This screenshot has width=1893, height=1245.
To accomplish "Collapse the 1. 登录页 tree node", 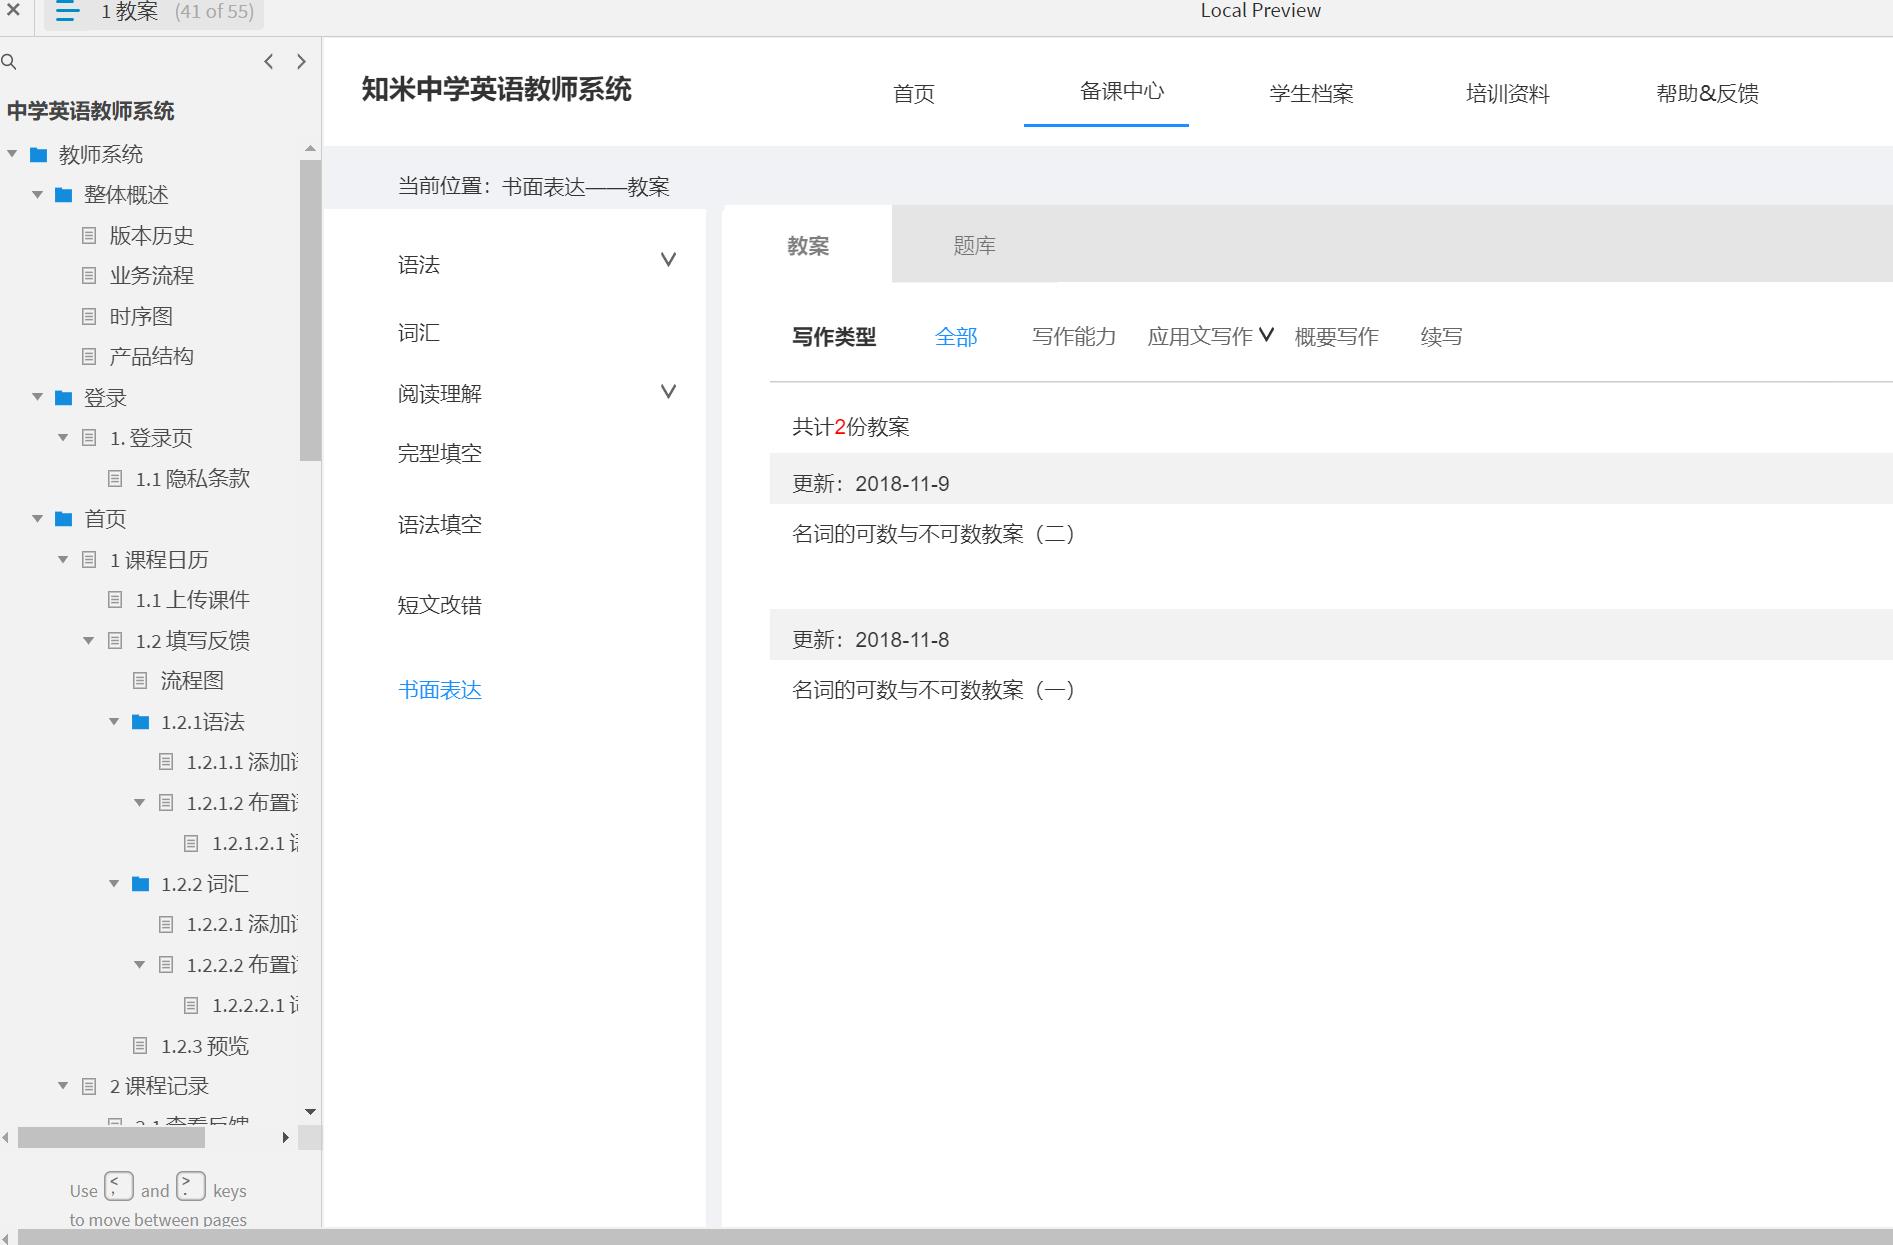I will (63, 438).
